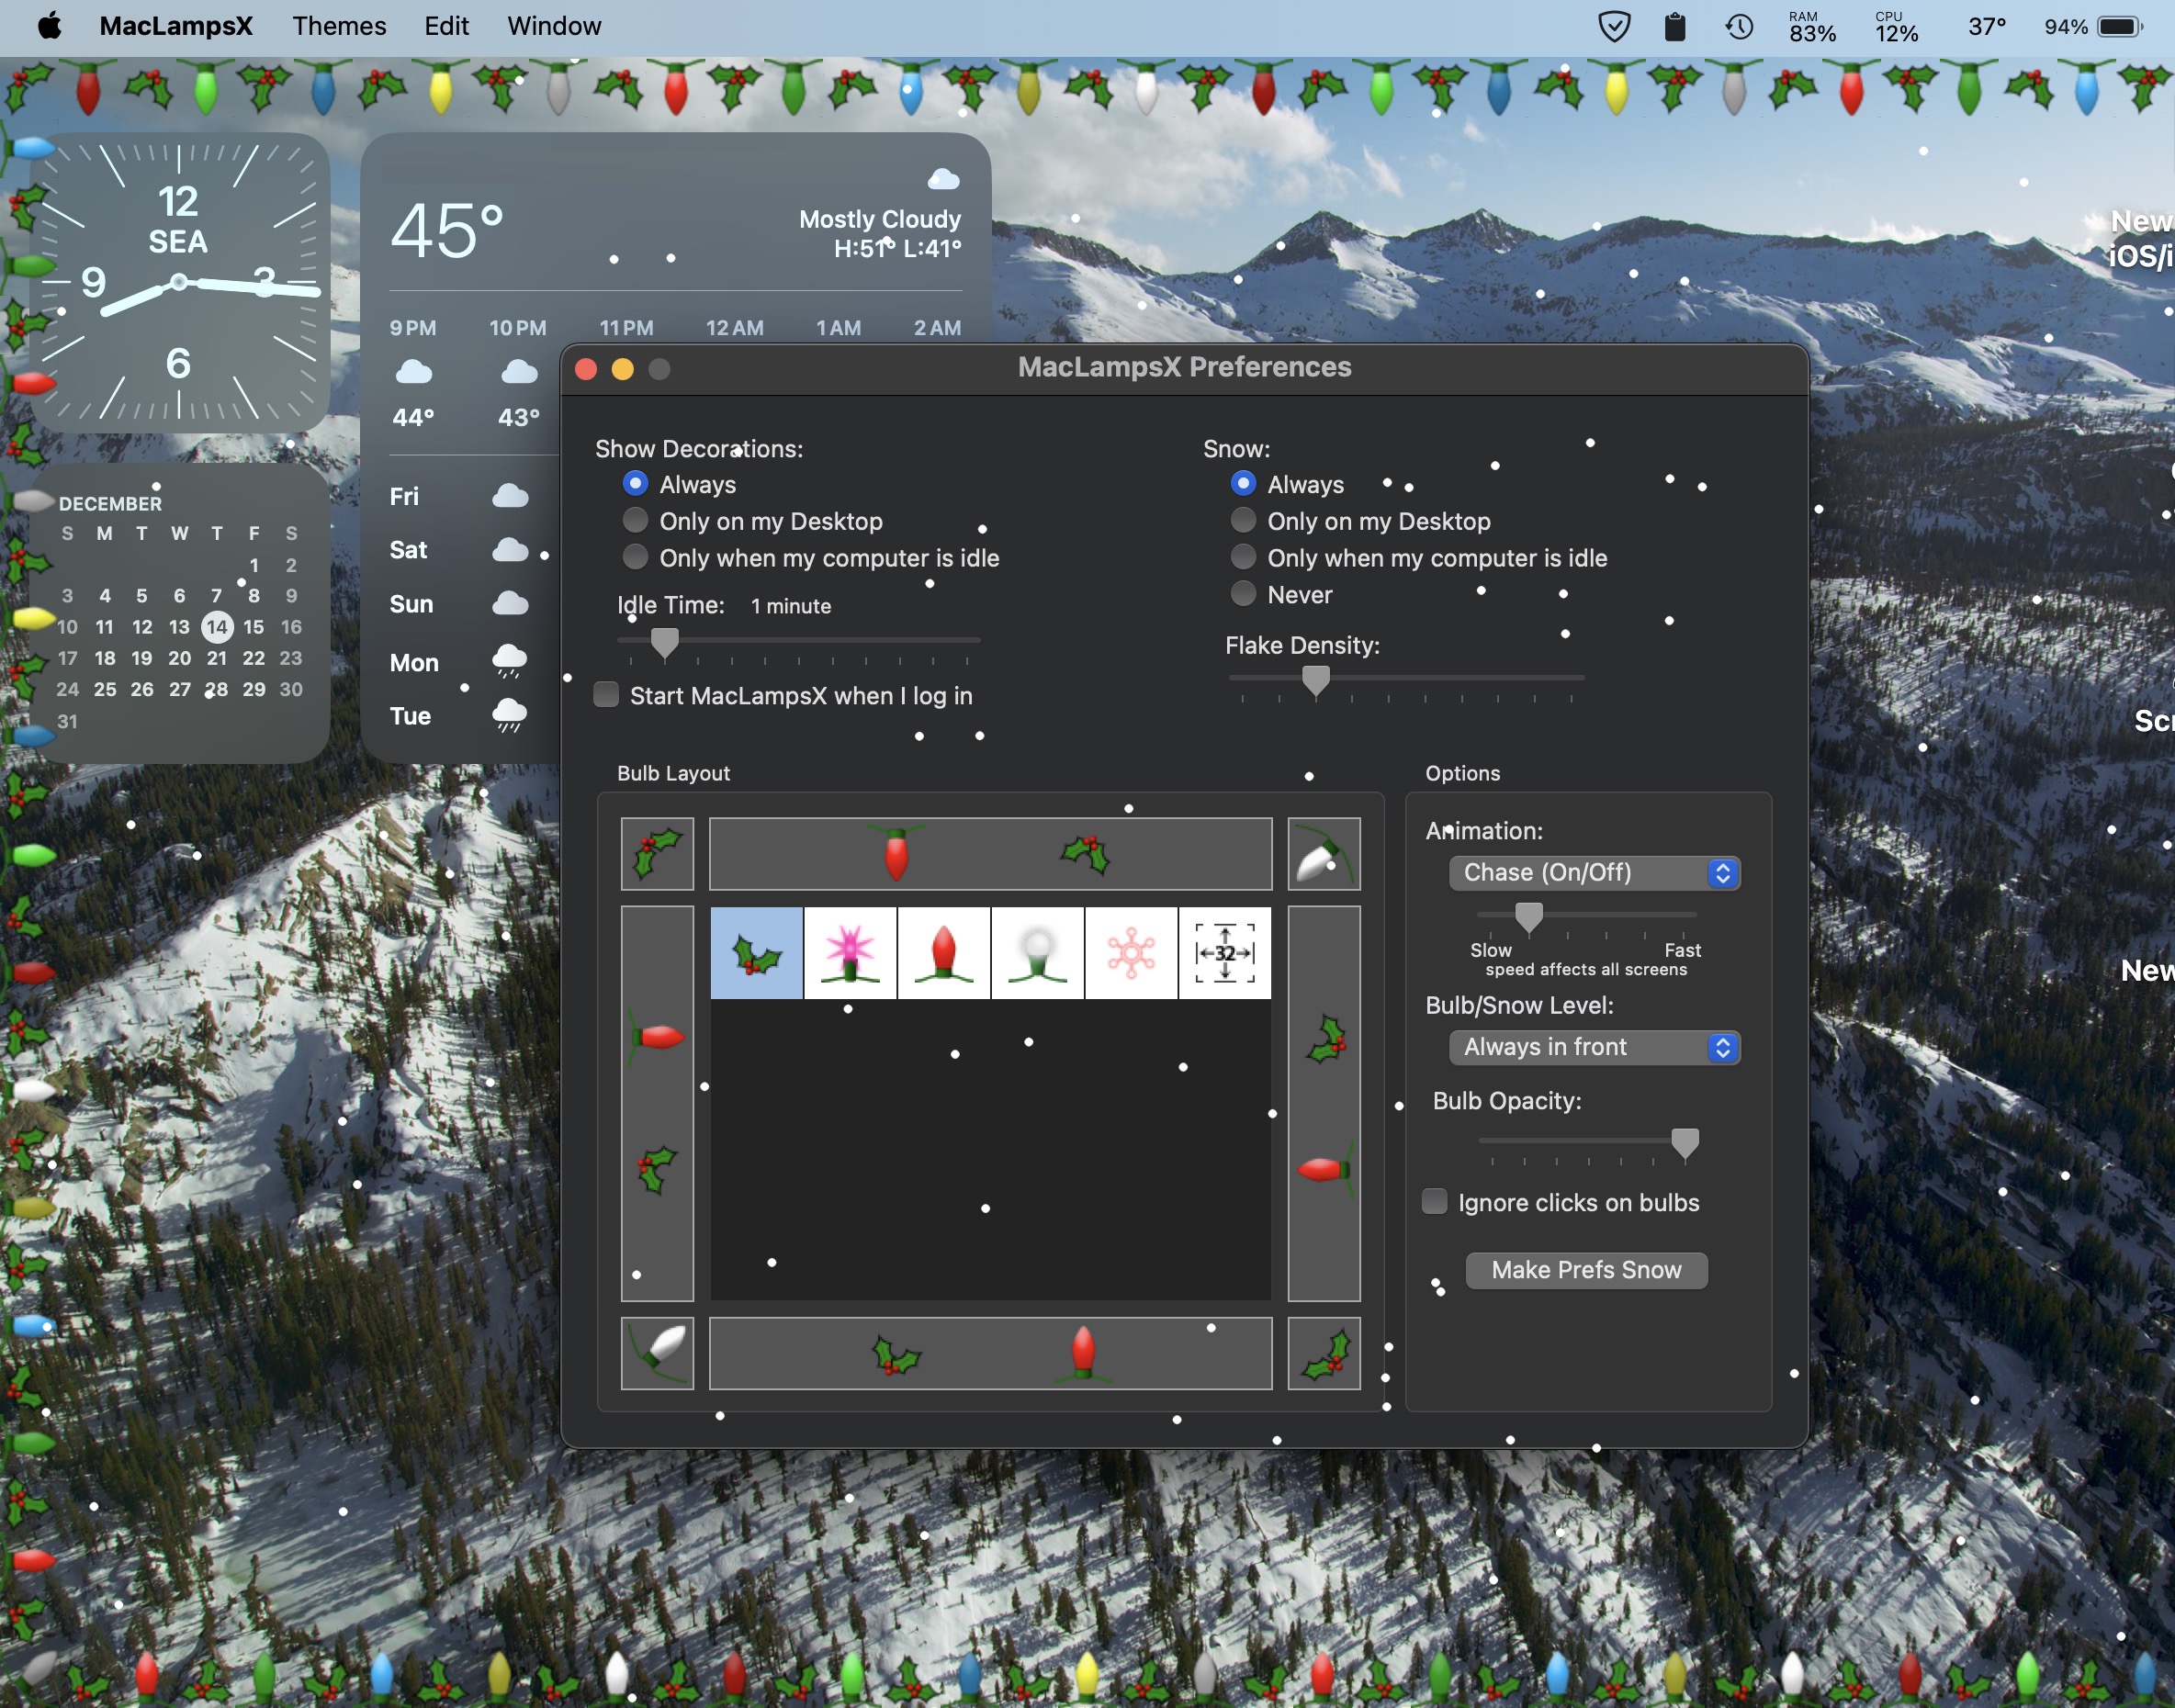Image resolution: width=2175 pixels, height=1708 pixels.
Task: Select the holly leaf bulb icon
Action: click(756, 953)
